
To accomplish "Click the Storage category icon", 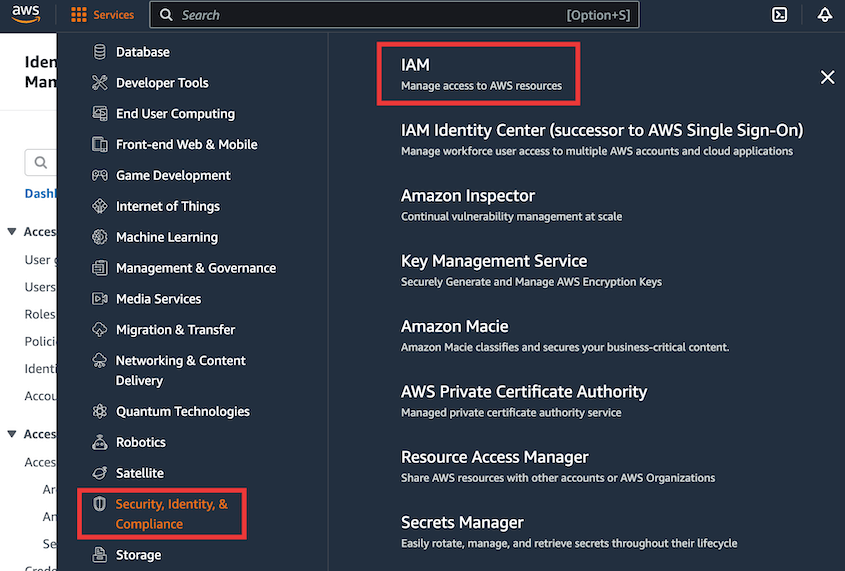I will coord(100,554).
